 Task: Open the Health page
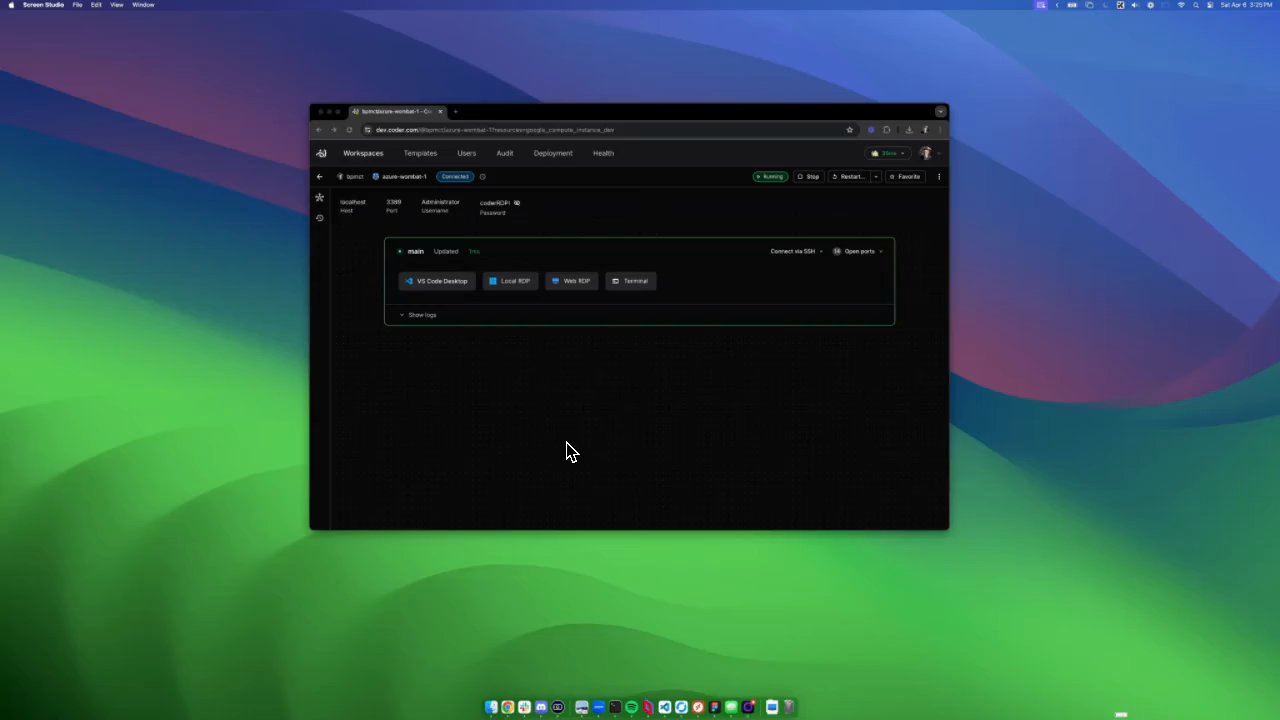click(603, 153)
